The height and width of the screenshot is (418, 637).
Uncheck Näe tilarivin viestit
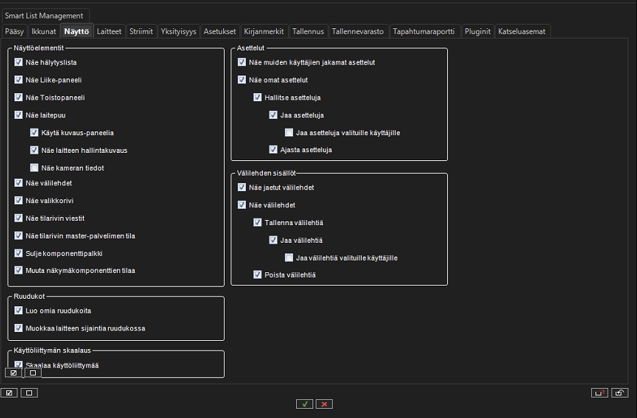pyautogui.click(x=18, y=218)
